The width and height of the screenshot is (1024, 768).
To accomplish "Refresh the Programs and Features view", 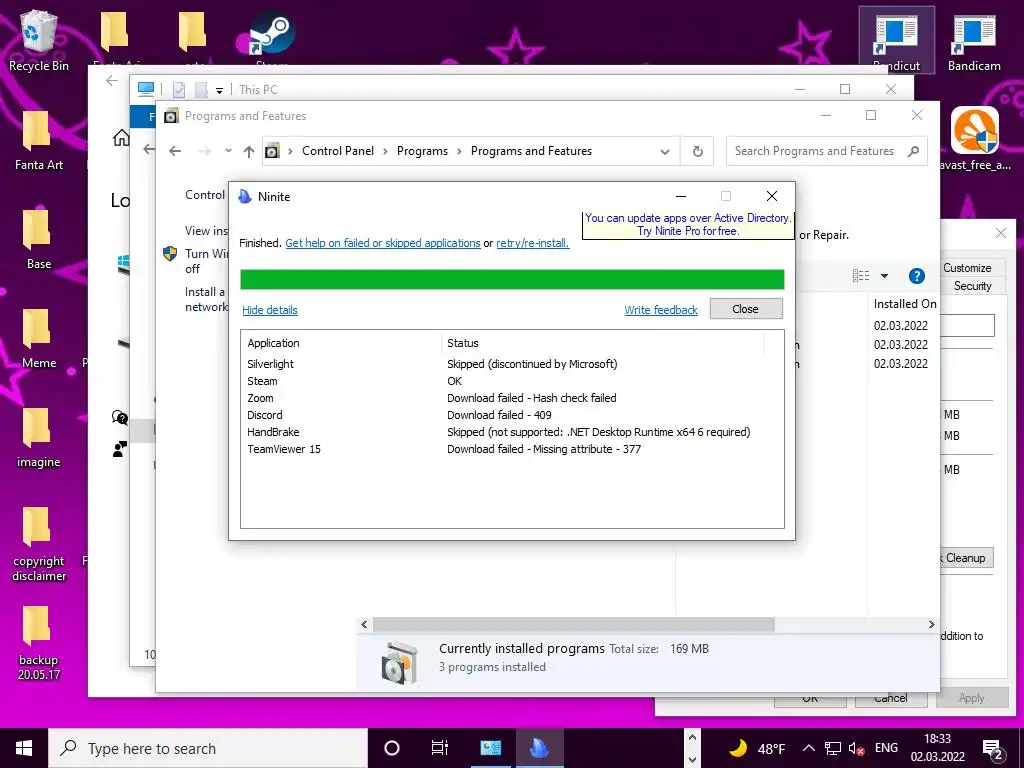I will tap(697, 152).
